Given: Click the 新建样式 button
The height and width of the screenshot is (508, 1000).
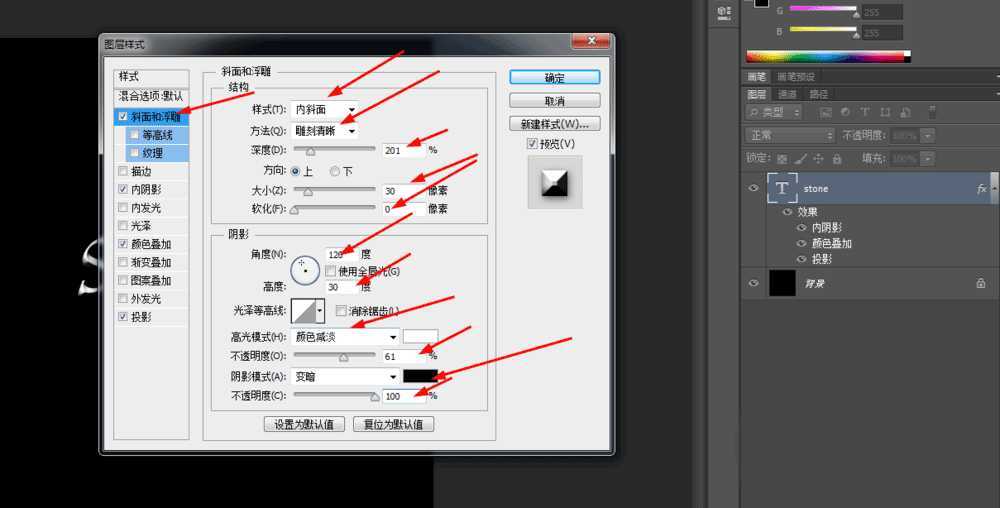Looking at the screenshot, I should (554, 125).
